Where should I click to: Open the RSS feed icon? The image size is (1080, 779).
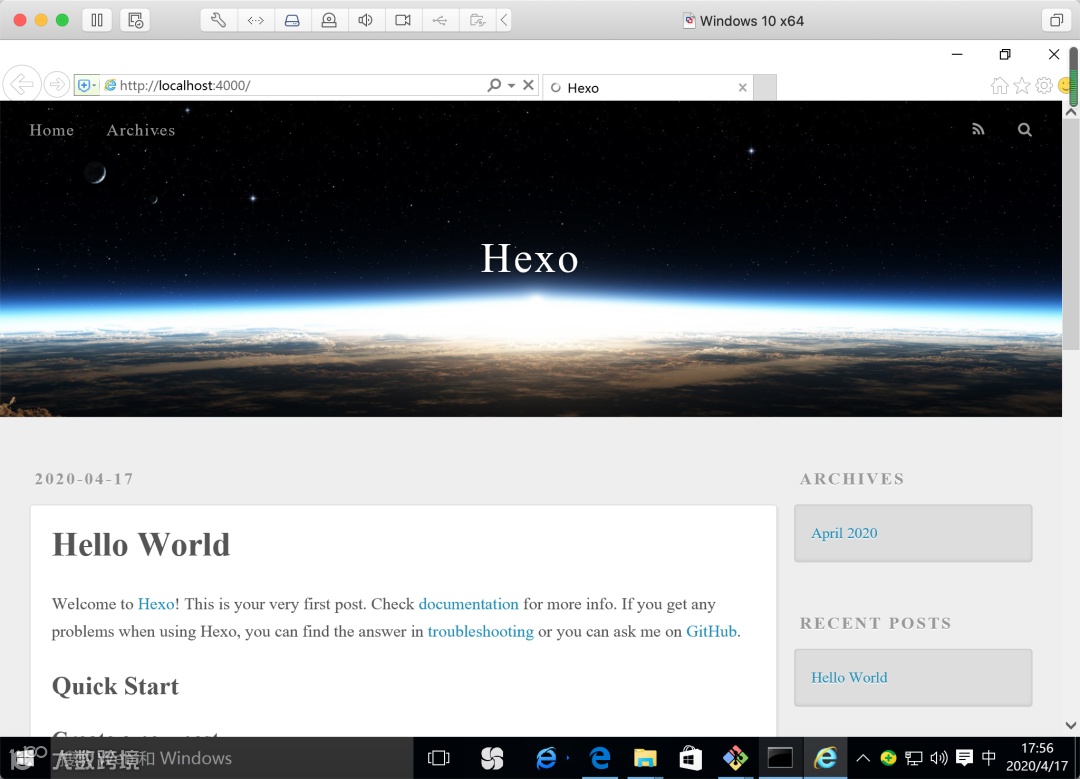978,129
